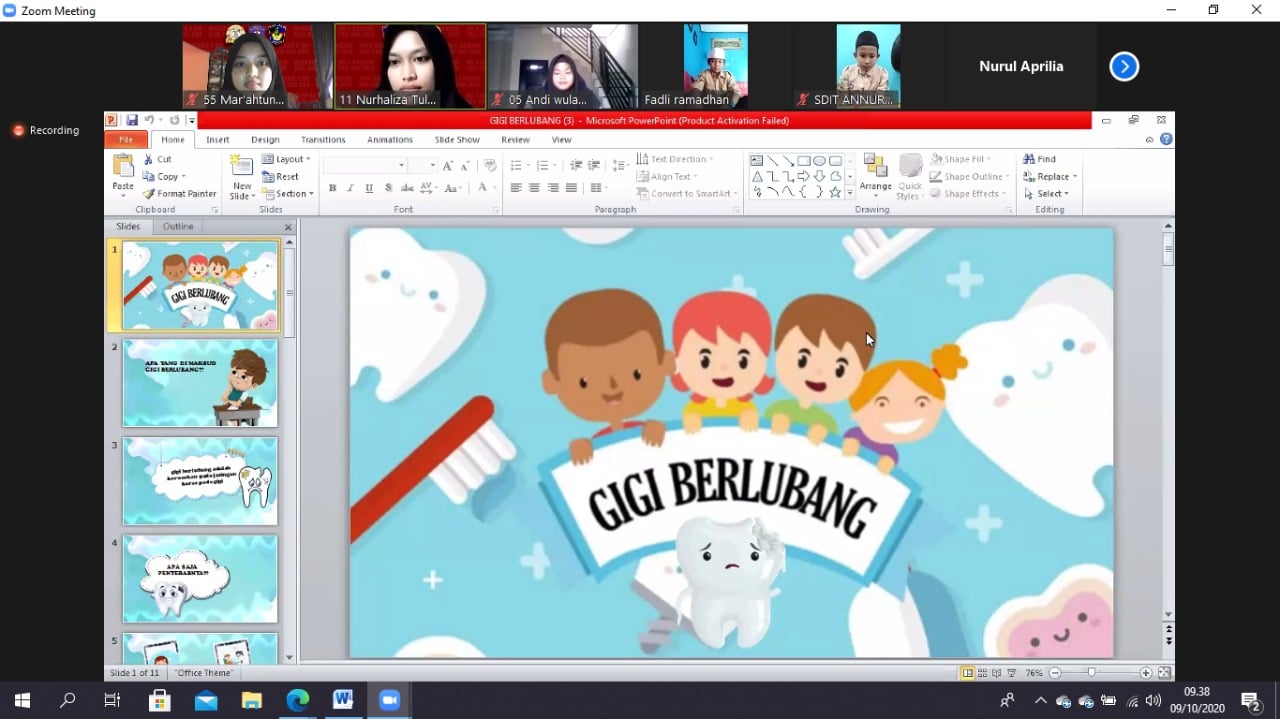Open Zoom app from the Windows taskbar
Image resolution: width=1280 pixels, height=719 pixels.
pos(388,700)
